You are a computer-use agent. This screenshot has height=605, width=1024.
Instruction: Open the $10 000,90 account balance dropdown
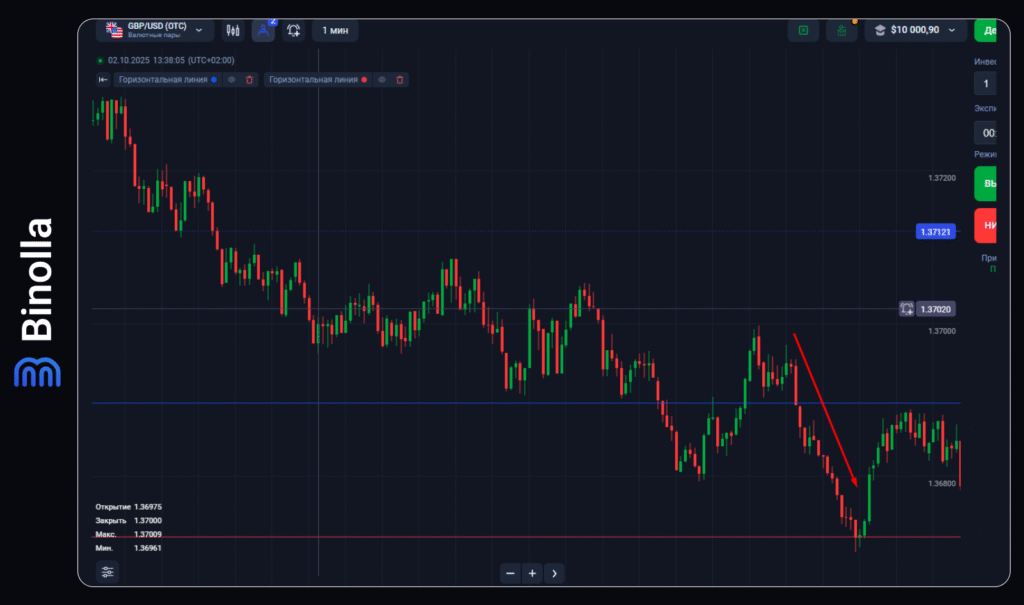(x=917, y=31)
